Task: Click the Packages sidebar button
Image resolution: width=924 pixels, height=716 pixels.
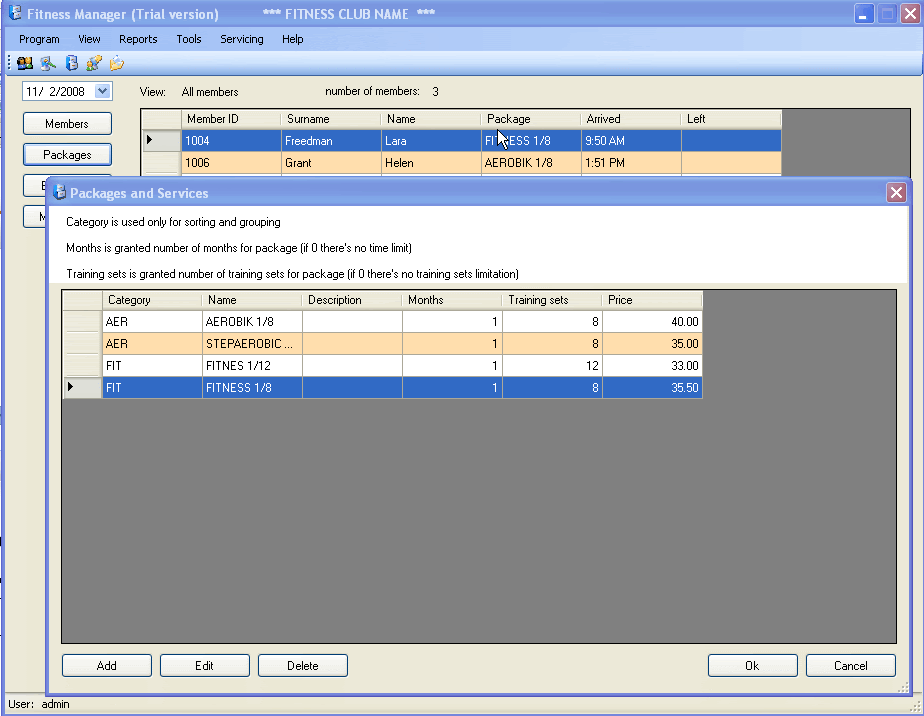Action: pyautogui.click(x=67, y=155)
